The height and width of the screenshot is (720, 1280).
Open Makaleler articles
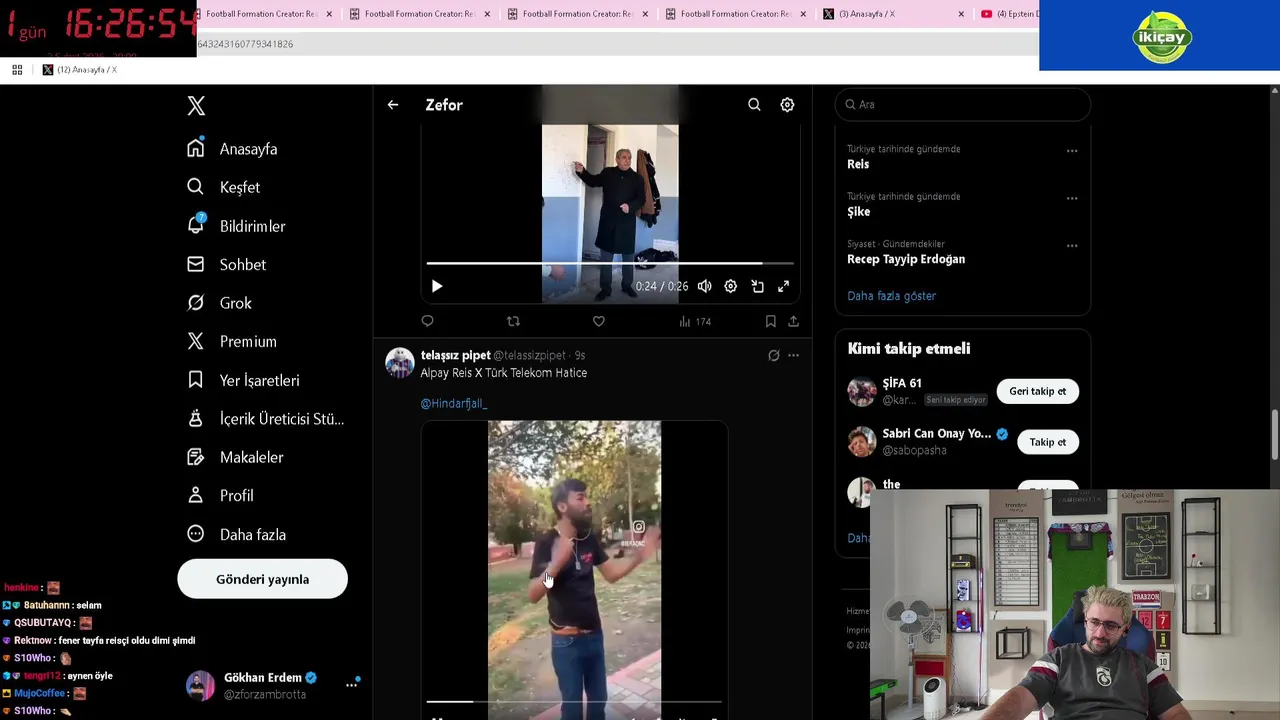click(x=235, y=457)
